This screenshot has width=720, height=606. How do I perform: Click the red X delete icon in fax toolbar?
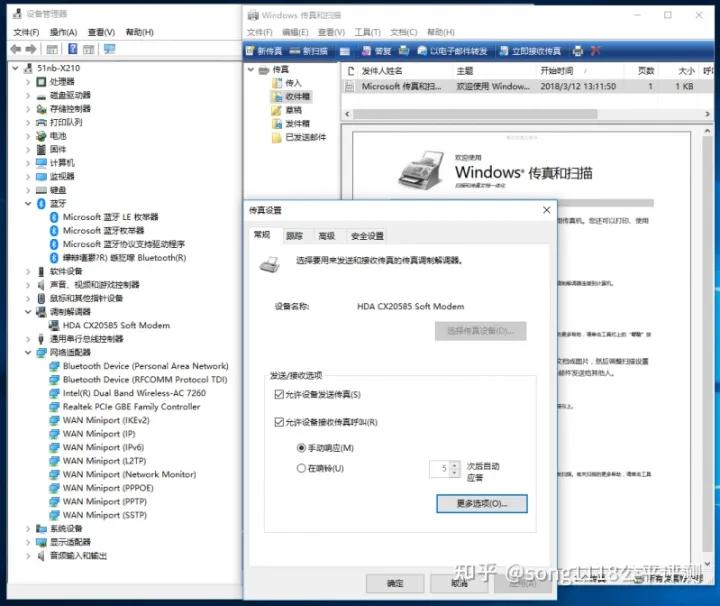pos(595,51)
